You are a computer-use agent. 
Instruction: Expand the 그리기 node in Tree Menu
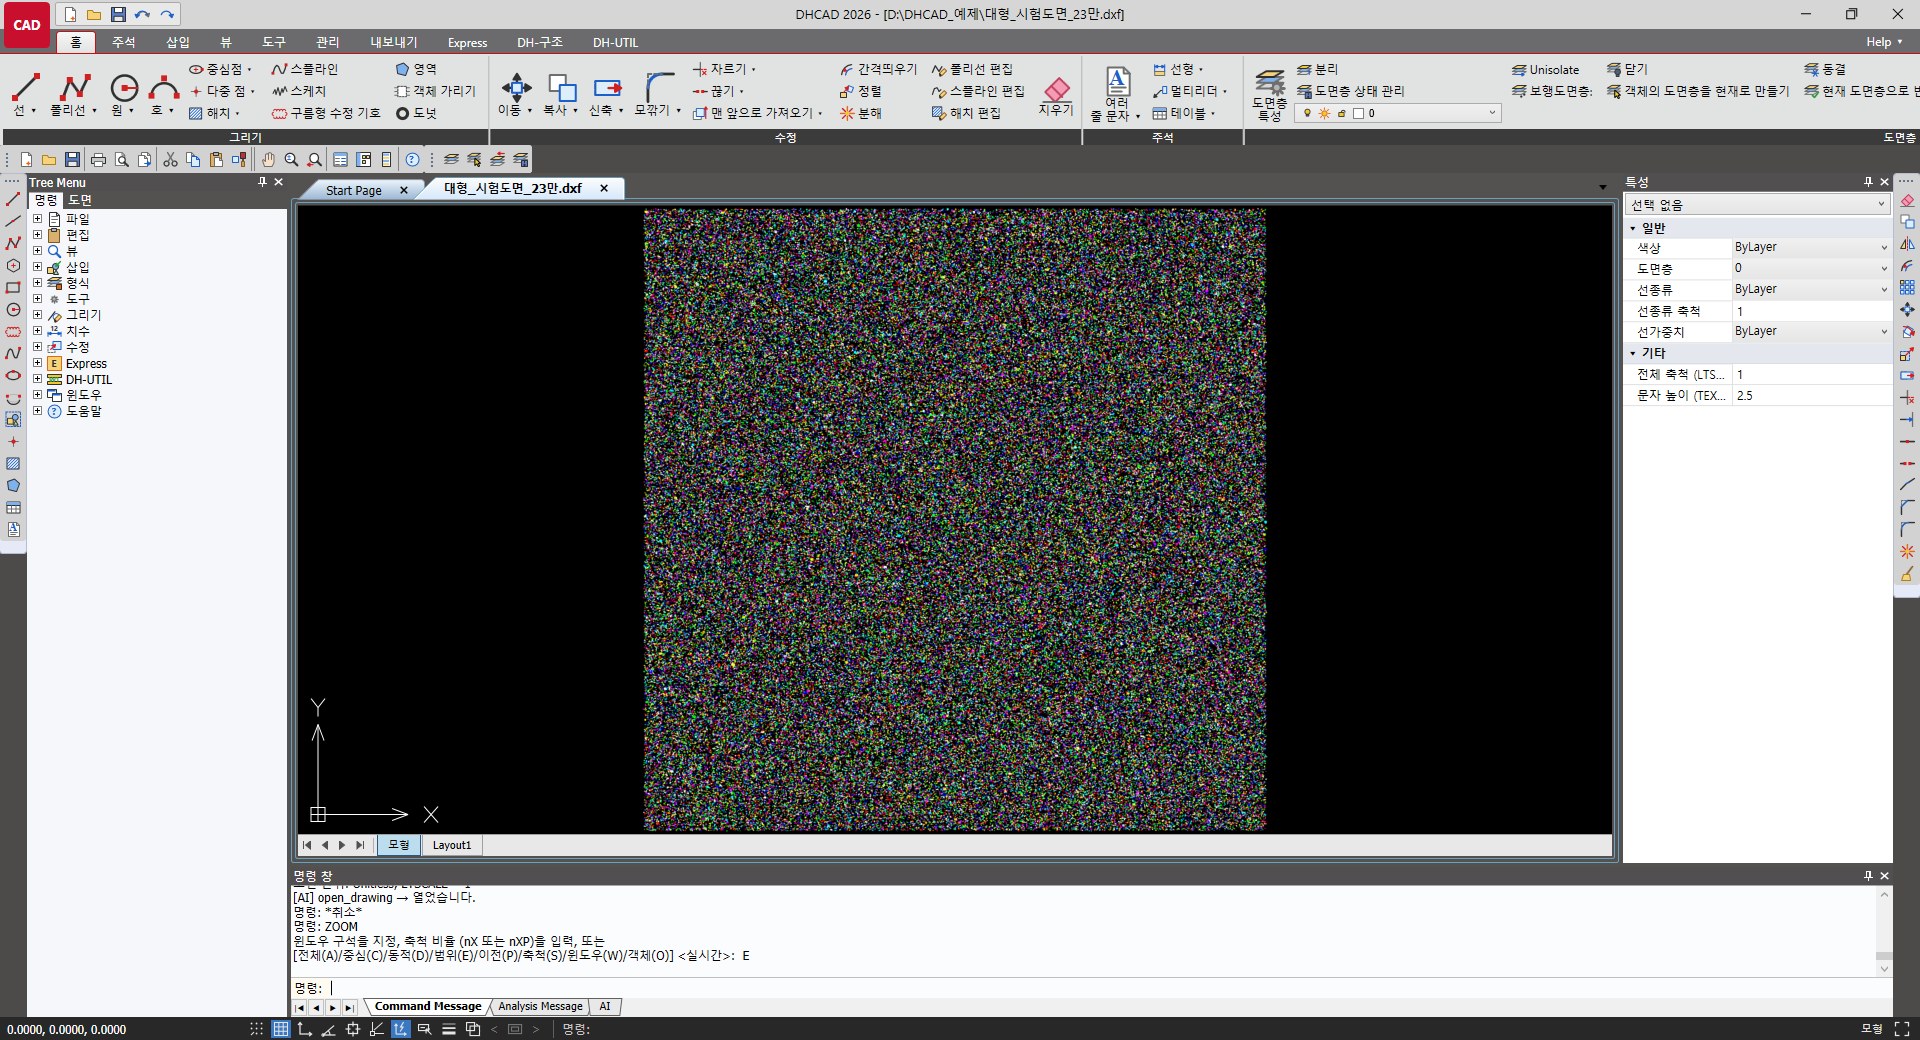[37, 315]
